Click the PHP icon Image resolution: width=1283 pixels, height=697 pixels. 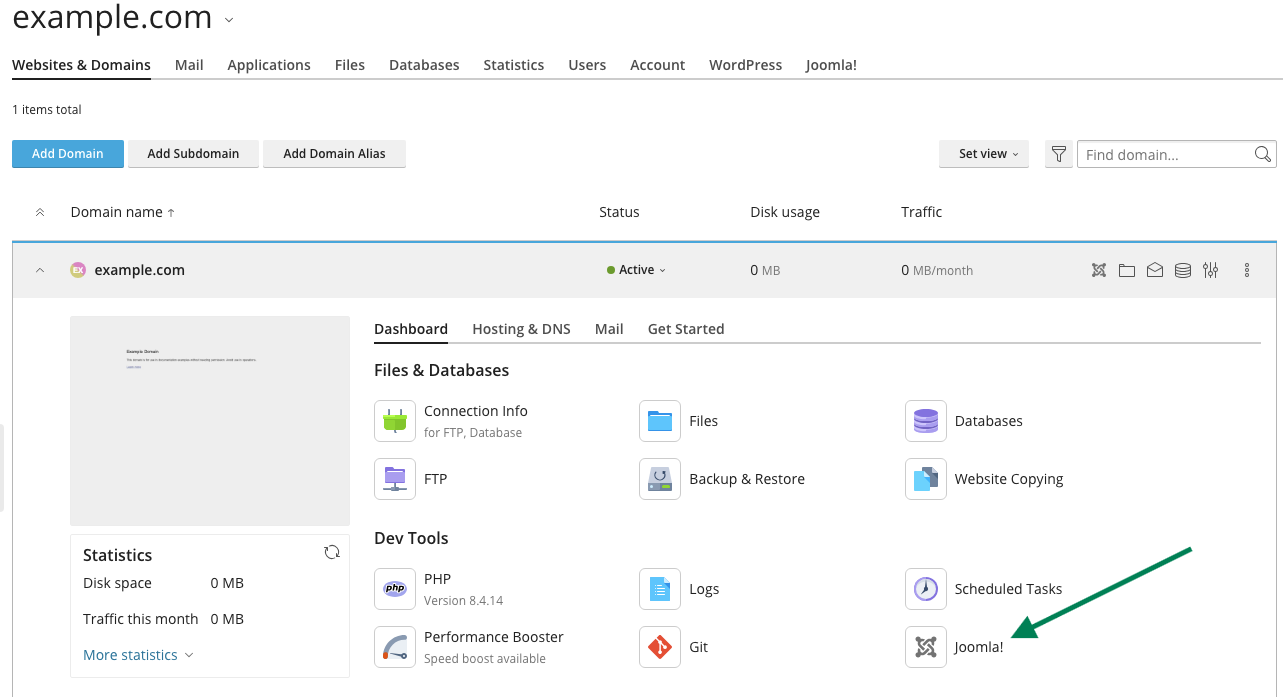(x=395, y=589)
